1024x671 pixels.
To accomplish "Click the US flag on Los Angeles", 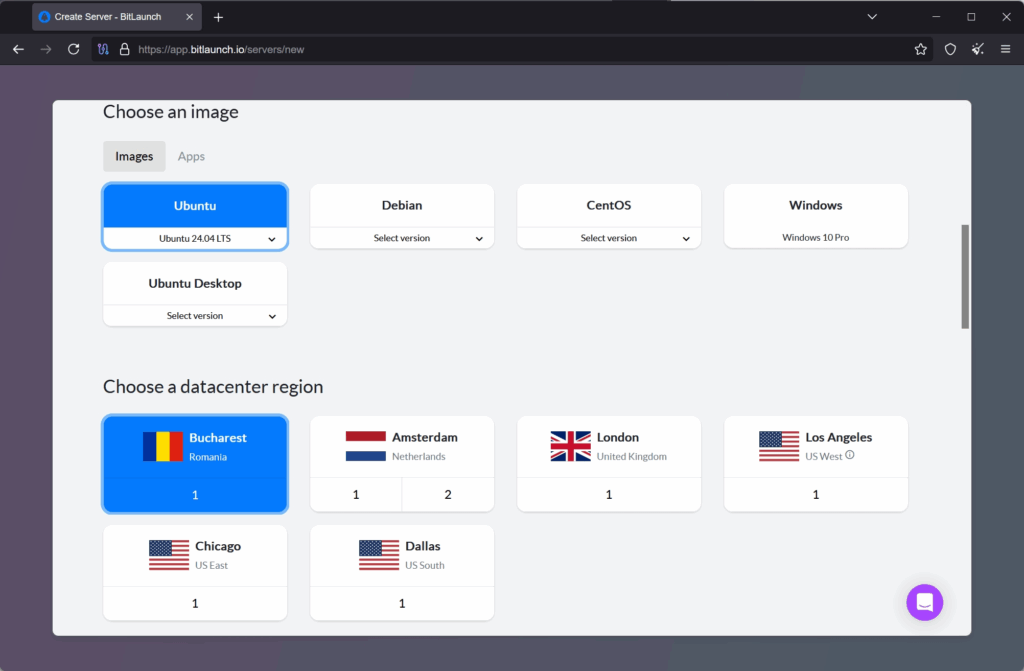I will (778, 446).
